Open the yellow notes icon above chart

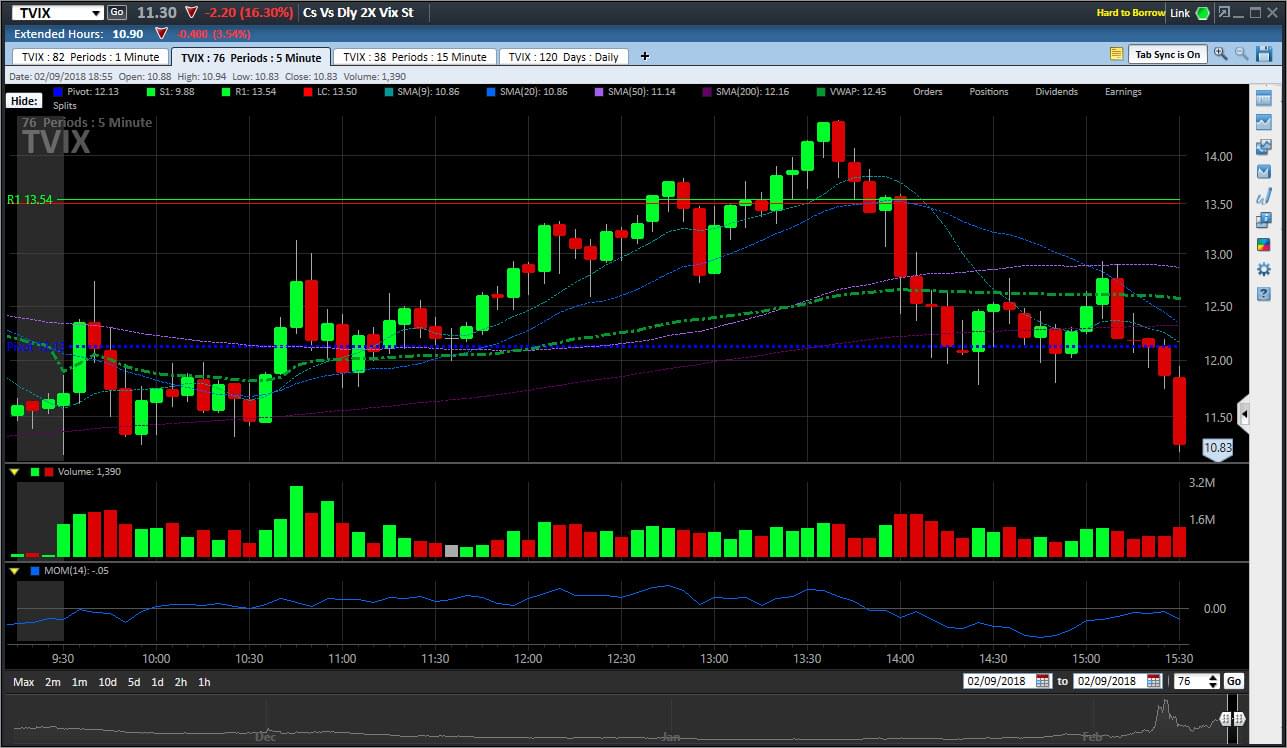[1116, 54]
